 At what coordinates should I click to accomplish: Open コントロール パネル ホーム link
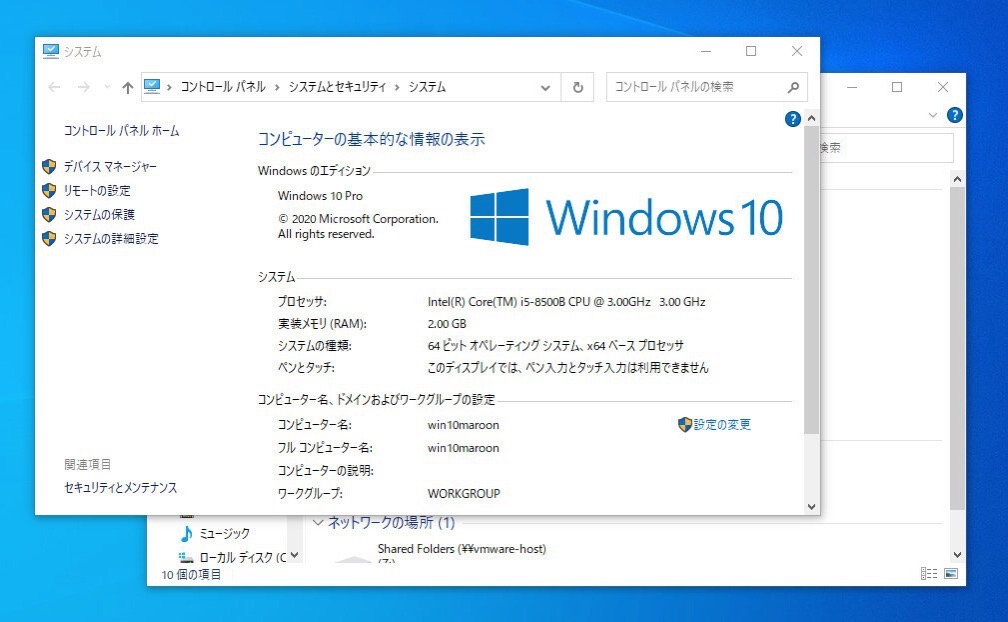pos(122,130)
